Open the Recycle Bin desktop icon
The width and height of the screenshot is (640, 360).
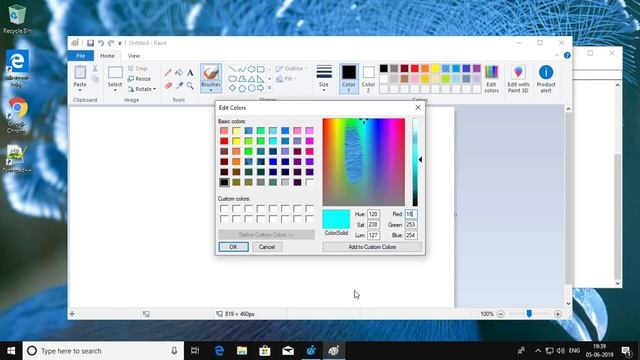pyautogui.click(x=17, y=19)
